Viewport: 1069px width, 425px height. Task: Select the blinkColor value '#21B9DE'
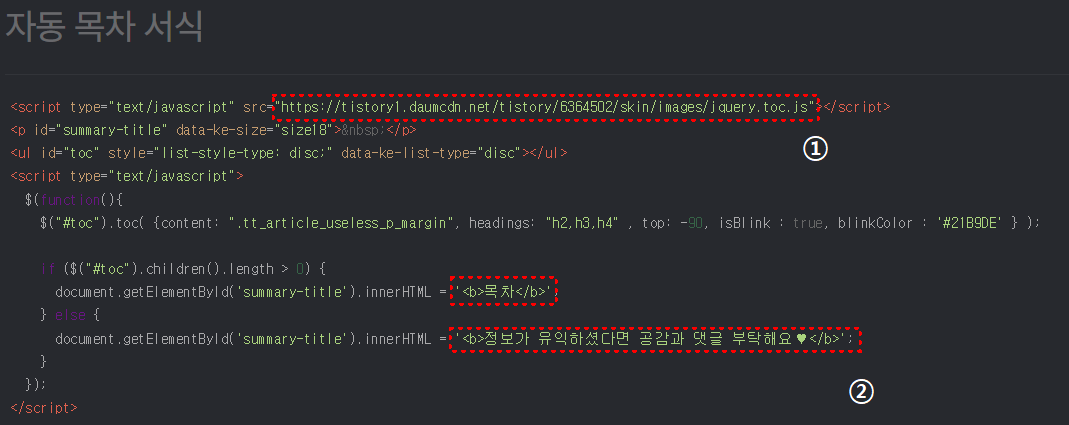pyautogui.click(x=971, y=222)
